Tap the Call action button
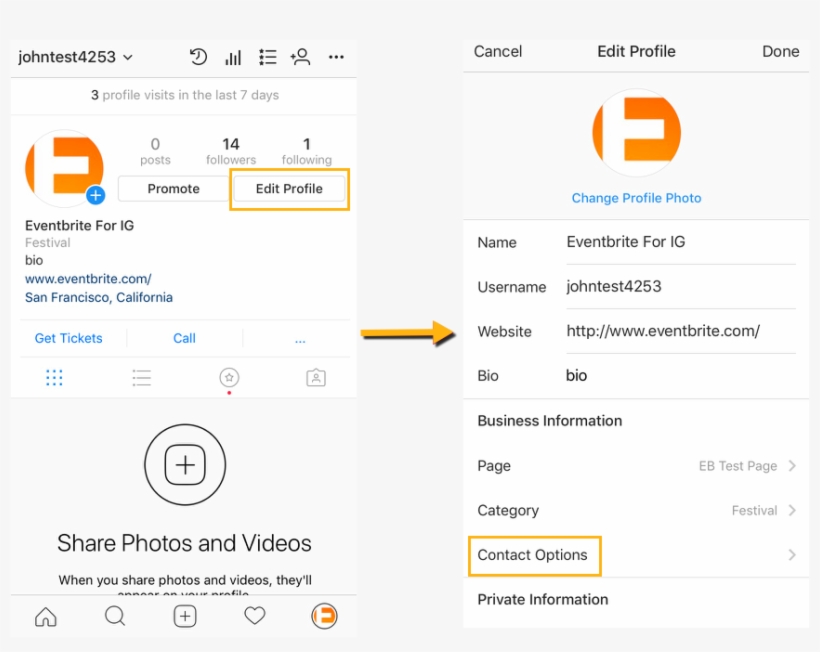 pos(184,338)
